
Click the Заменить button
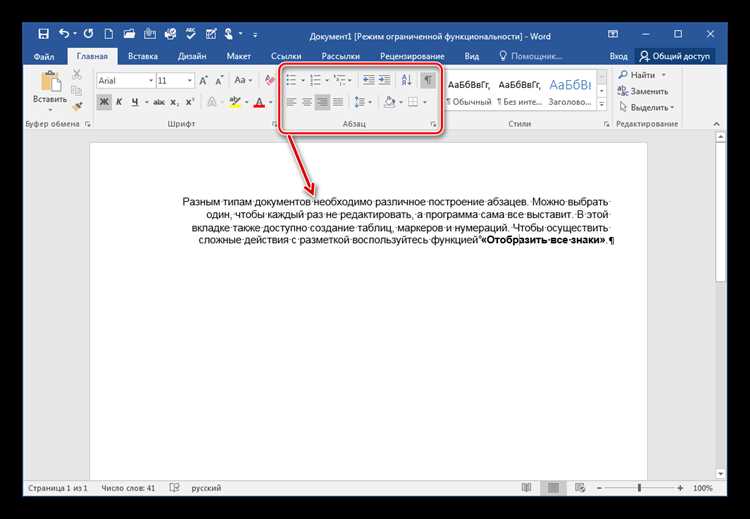(643, 91)
